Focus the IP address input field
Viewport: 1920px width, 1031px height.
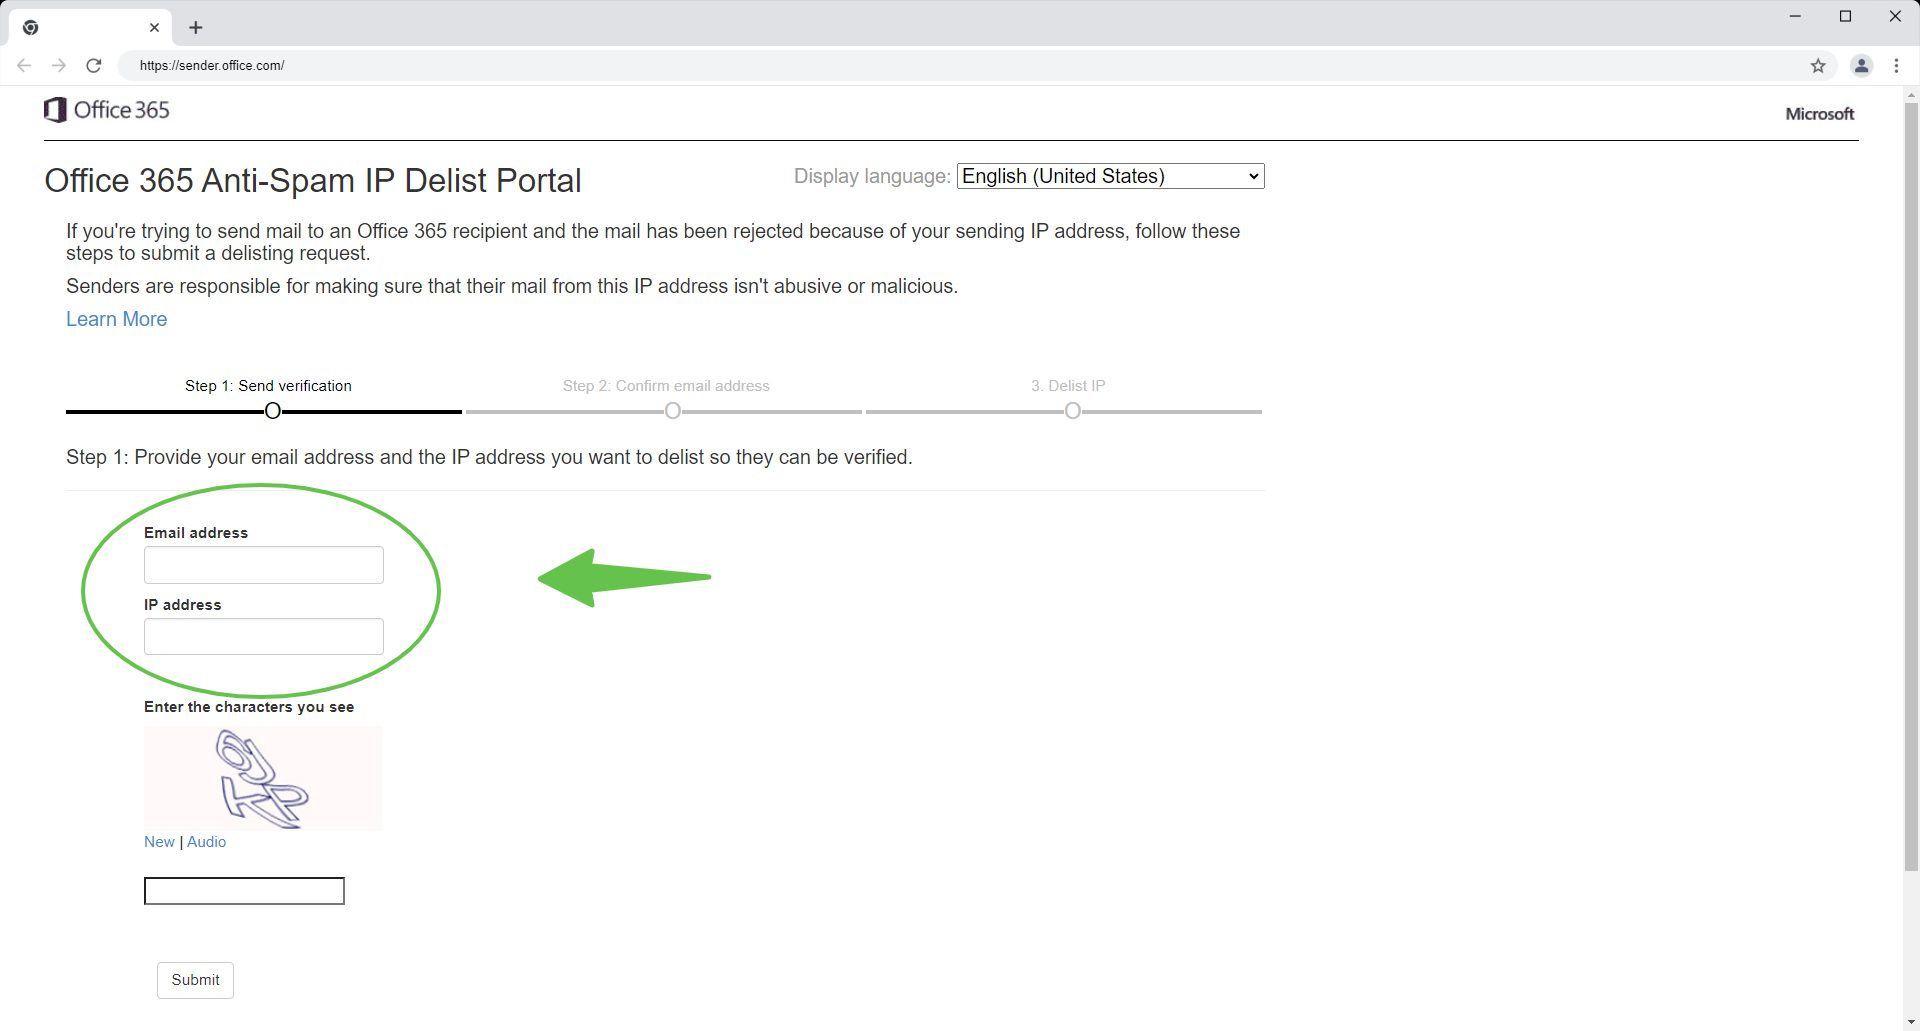[264, 636]
